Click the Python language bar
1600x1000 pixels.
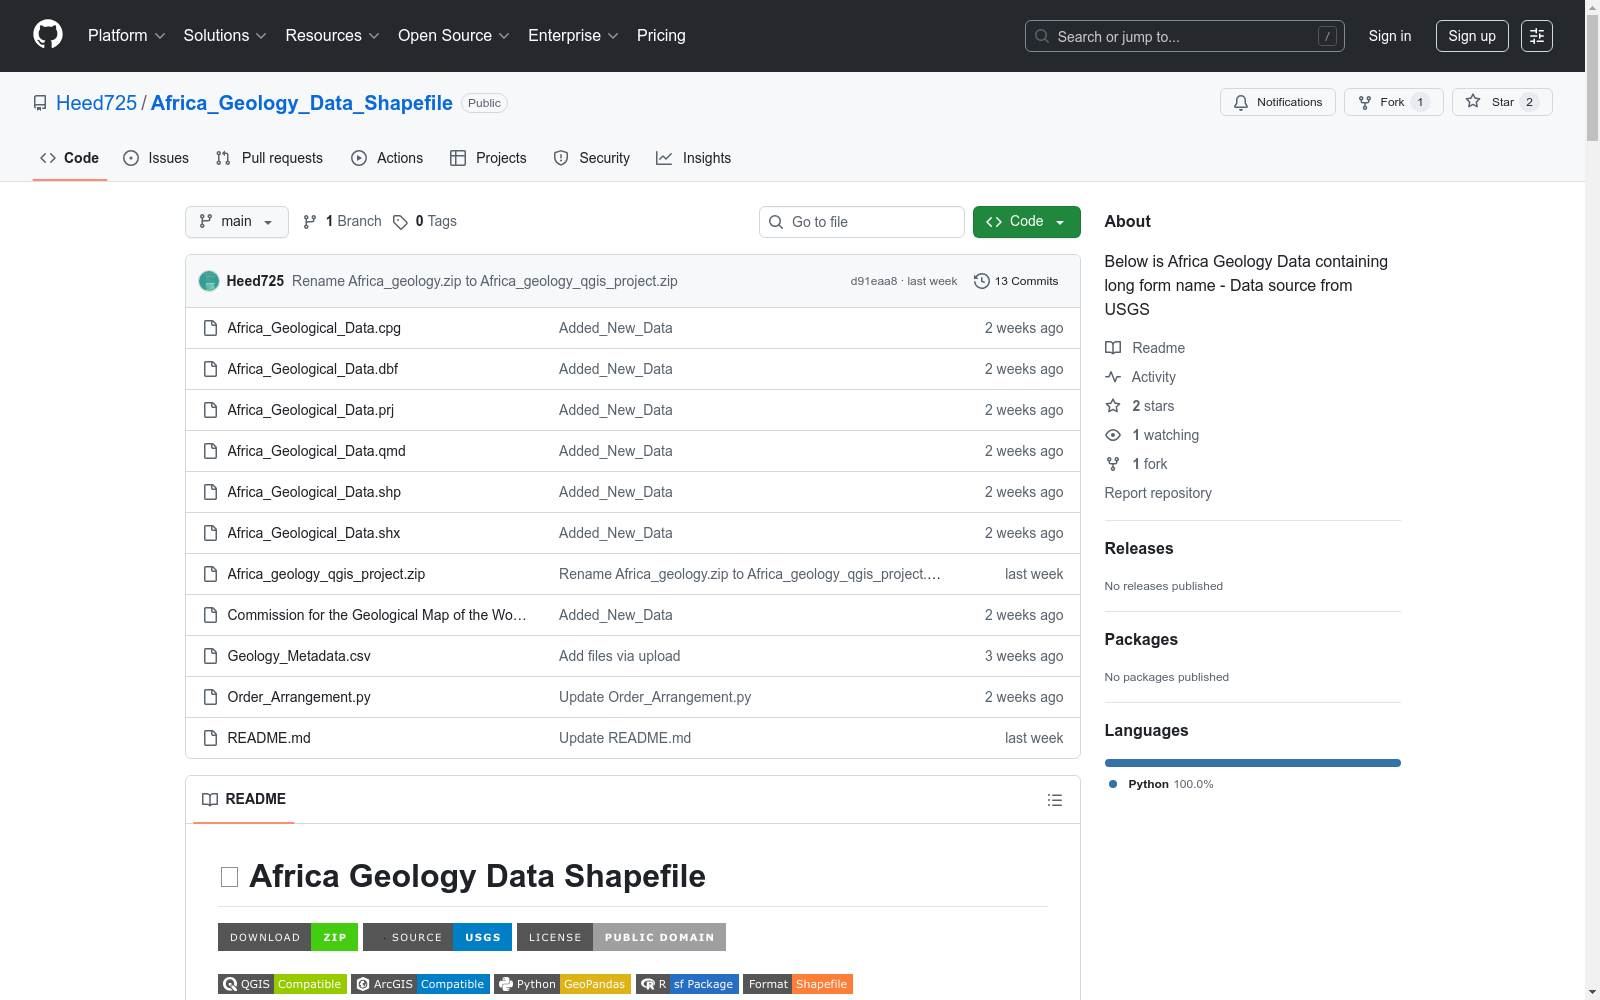click(x=1253, y=763)
